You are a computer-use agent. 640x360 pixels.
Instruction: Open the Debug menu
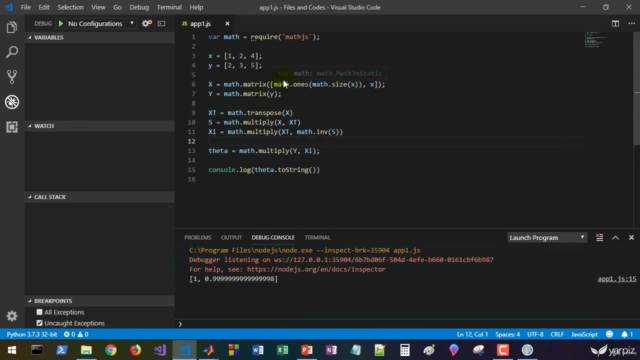tap(139, 7)
